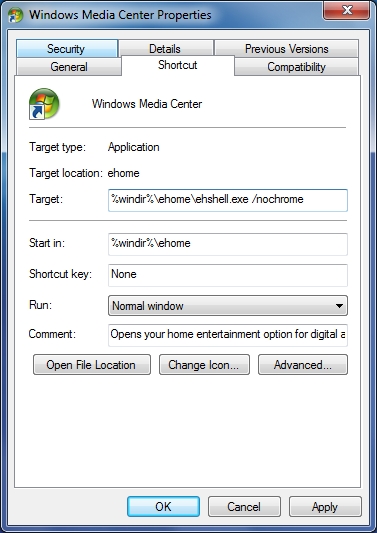Confirm with the OK button

click(164, 506)
